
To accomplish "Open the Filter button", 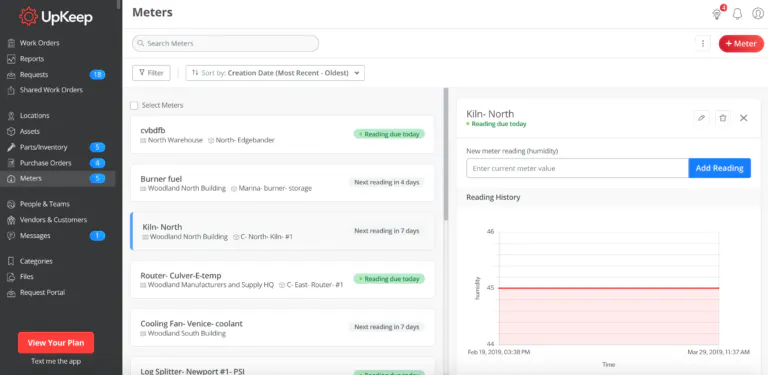I will [151, 73].
